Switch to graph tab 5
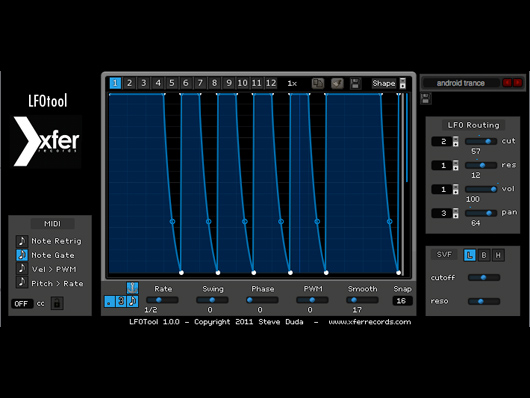This screenshot has height=398, width=530. click(x=172, y=83)
